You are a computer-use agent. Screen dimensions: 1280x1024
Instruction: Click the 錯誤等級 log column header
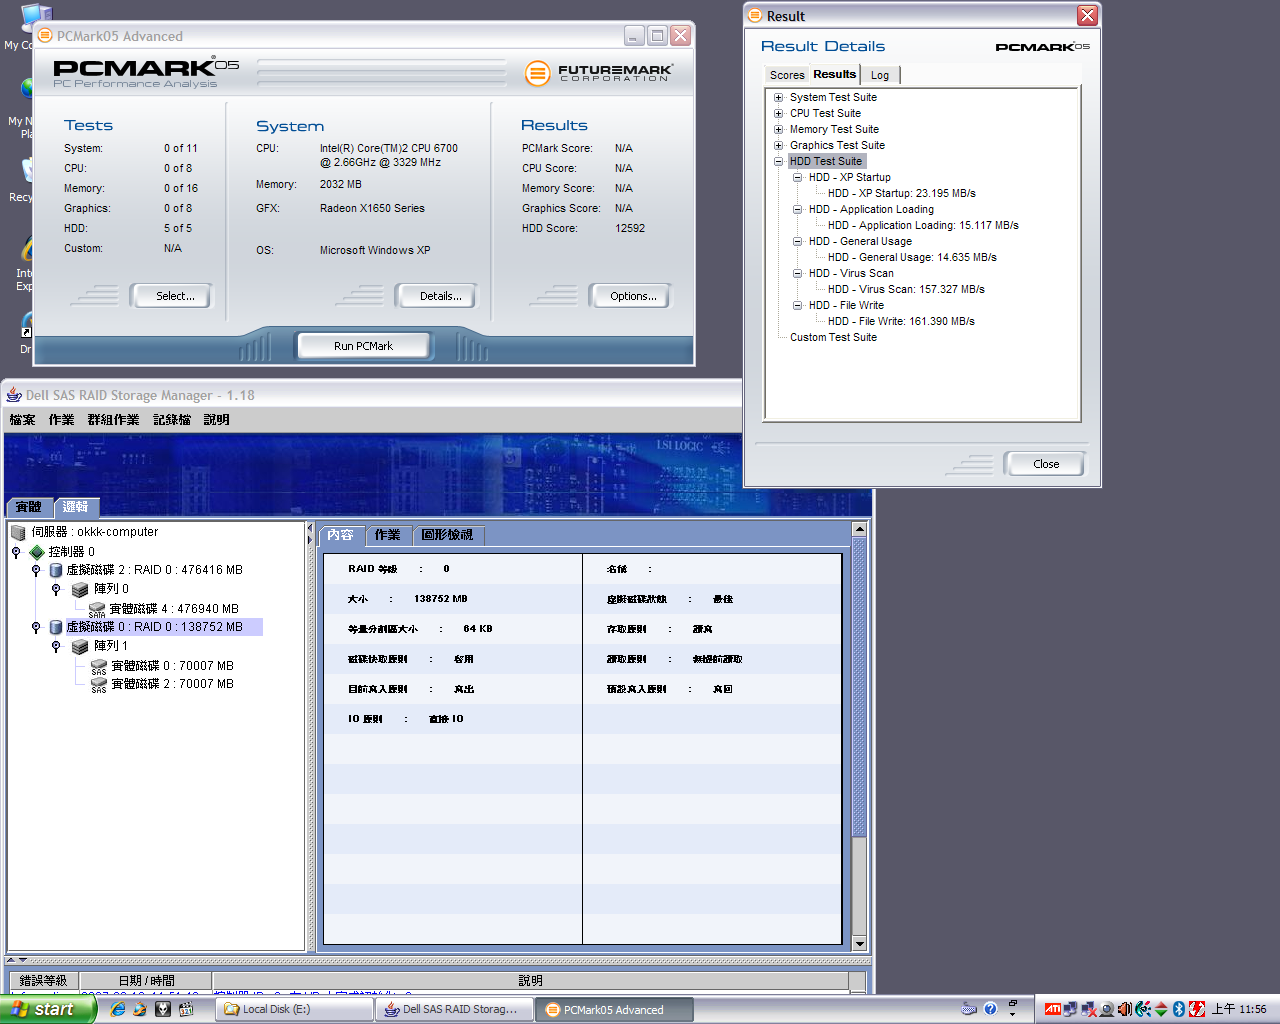tap(43, 981)
